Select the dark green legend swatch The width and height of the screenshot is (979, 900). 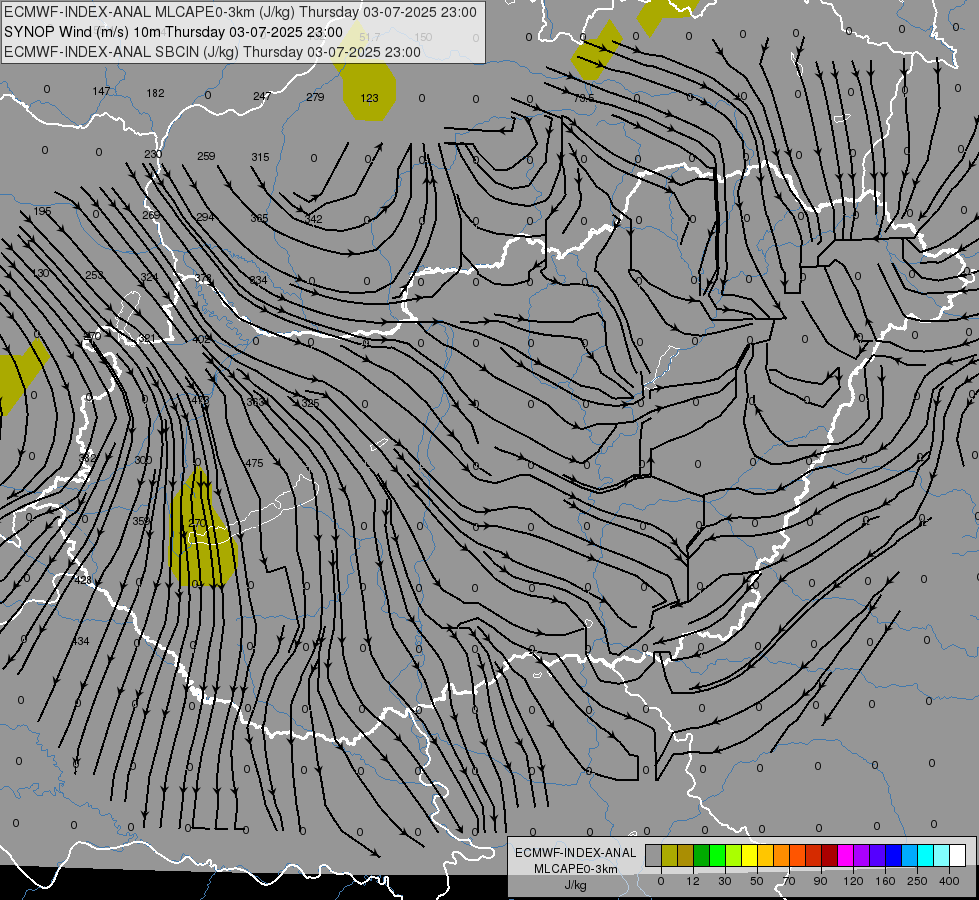[x=701, y=855]
